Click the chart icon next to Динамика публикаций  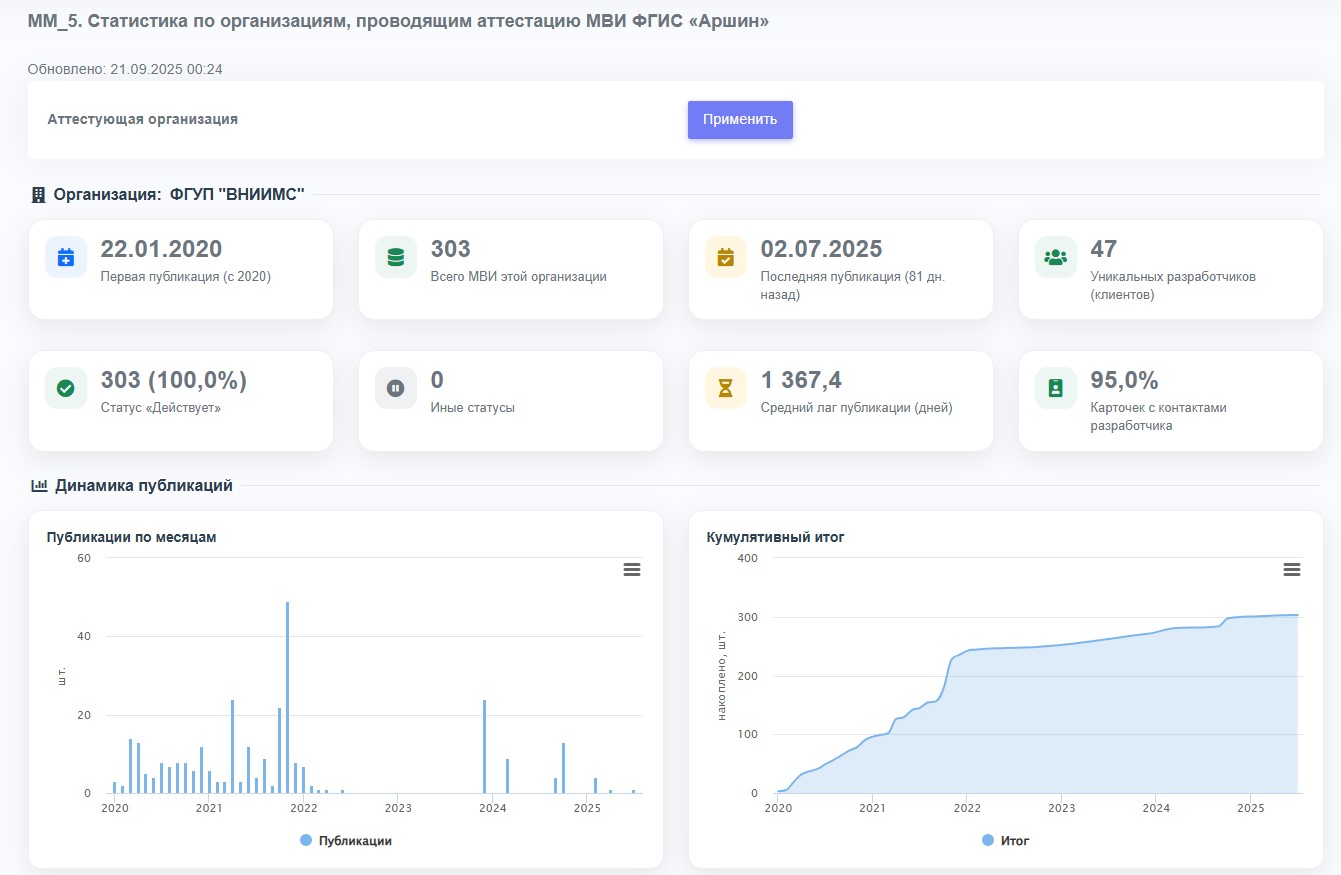[x=39, y=486]
